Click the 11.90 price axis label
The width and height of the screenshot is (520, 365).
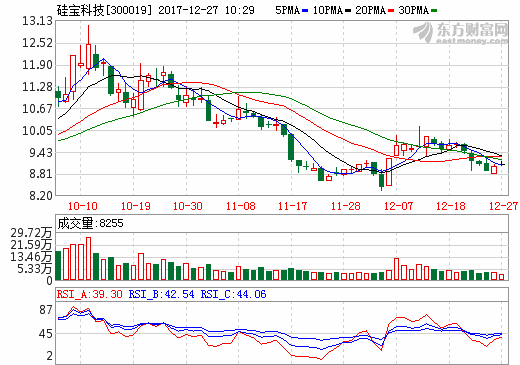click(x=37, y=65)
